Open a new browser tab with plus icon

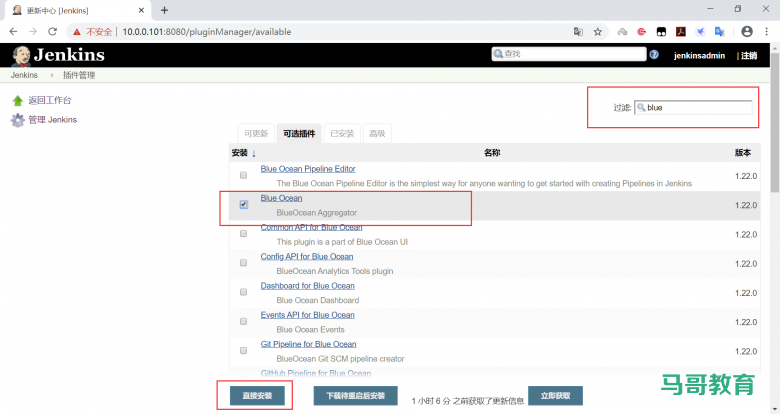[x=165, y=10]
